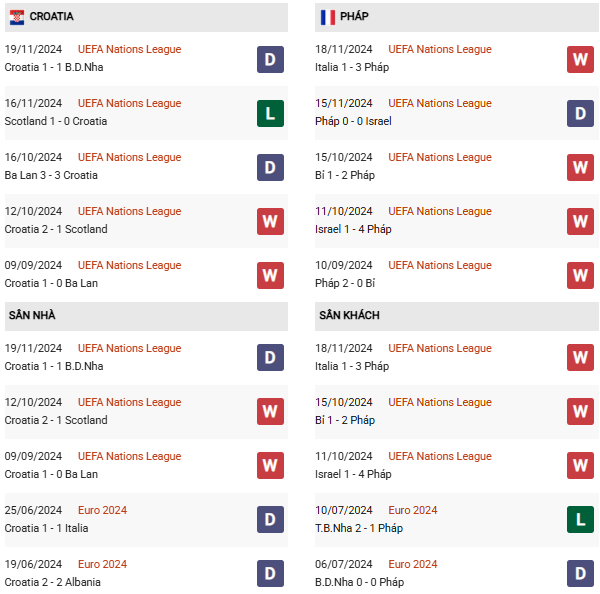Open the Euro 2024 link dated 06/07/2024

click(x=412, y=564)
